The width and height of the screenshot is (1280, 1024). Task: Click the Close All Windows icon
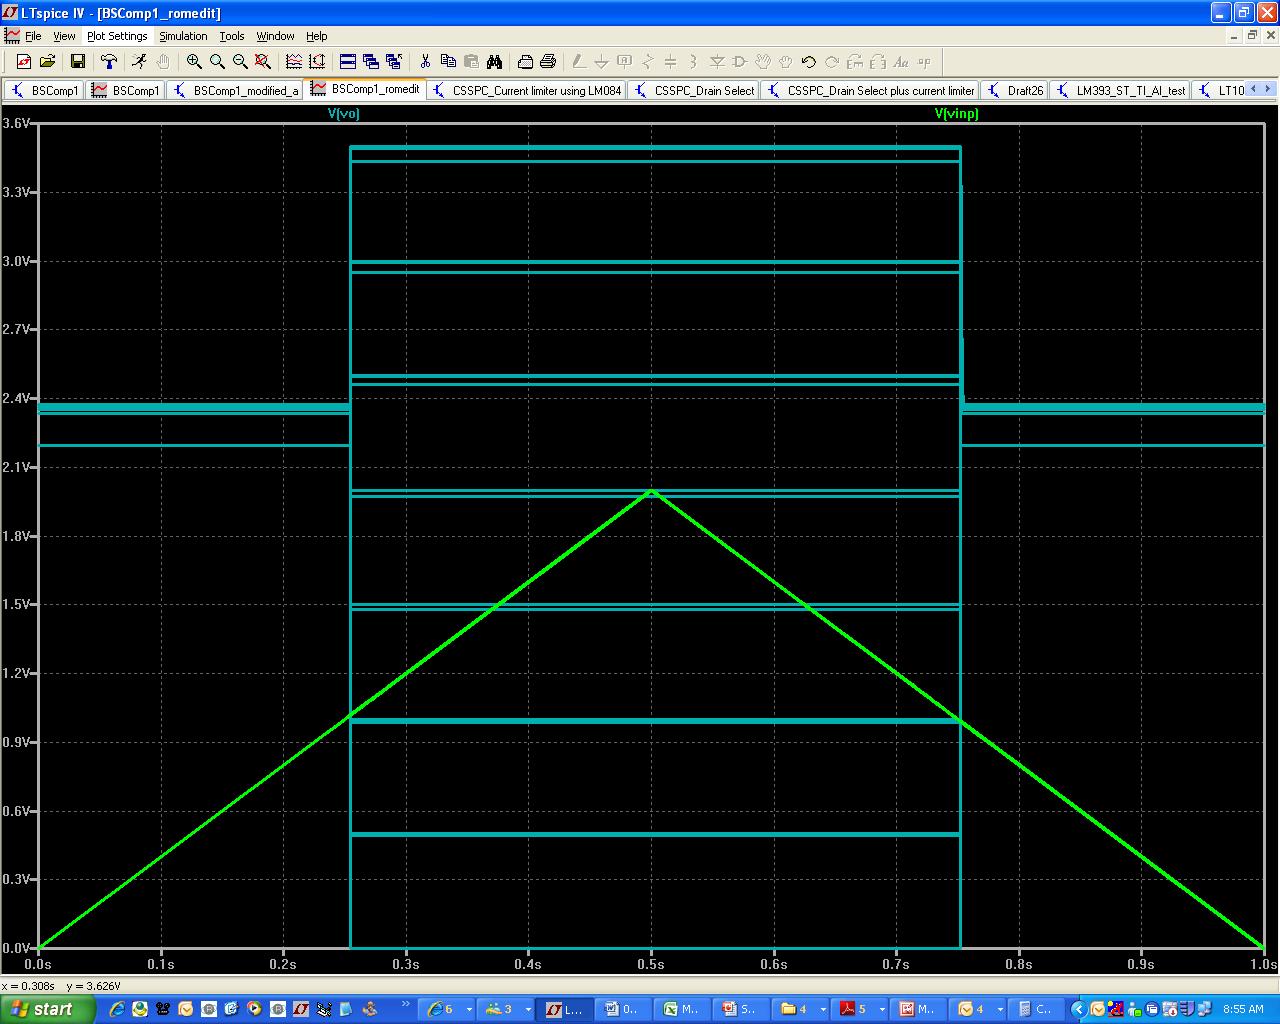[394, 62]
